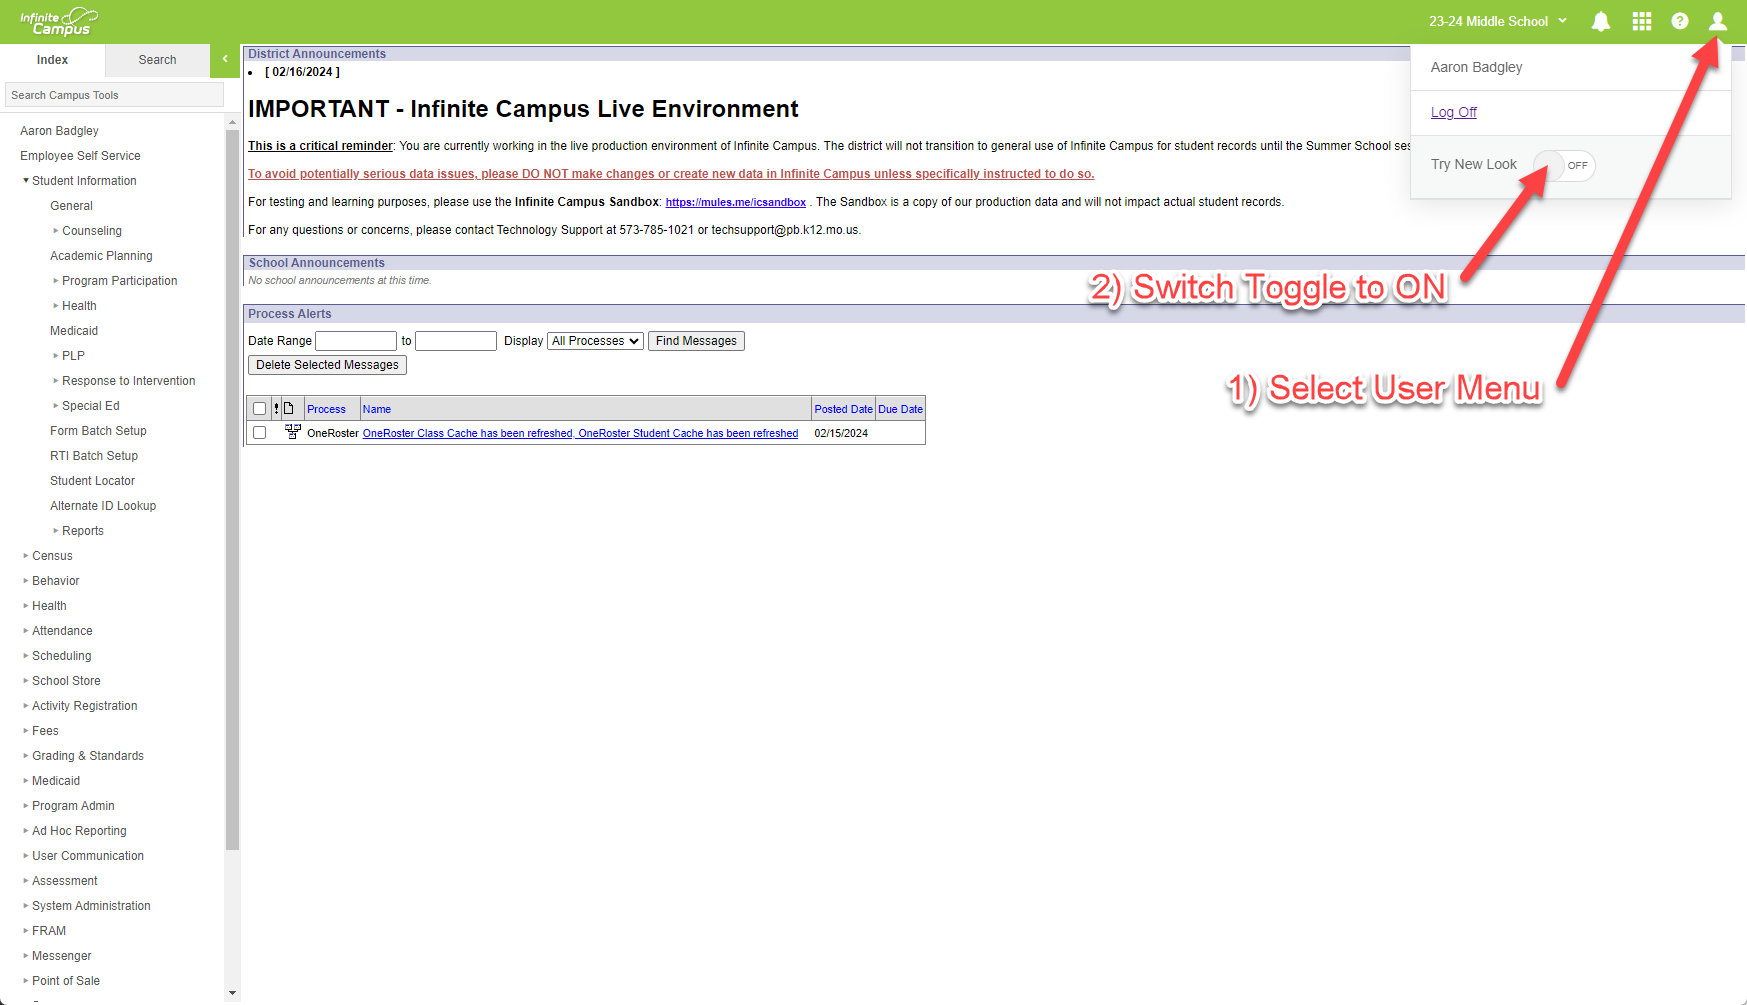Open Academic Planning

[x=101, y=256]
